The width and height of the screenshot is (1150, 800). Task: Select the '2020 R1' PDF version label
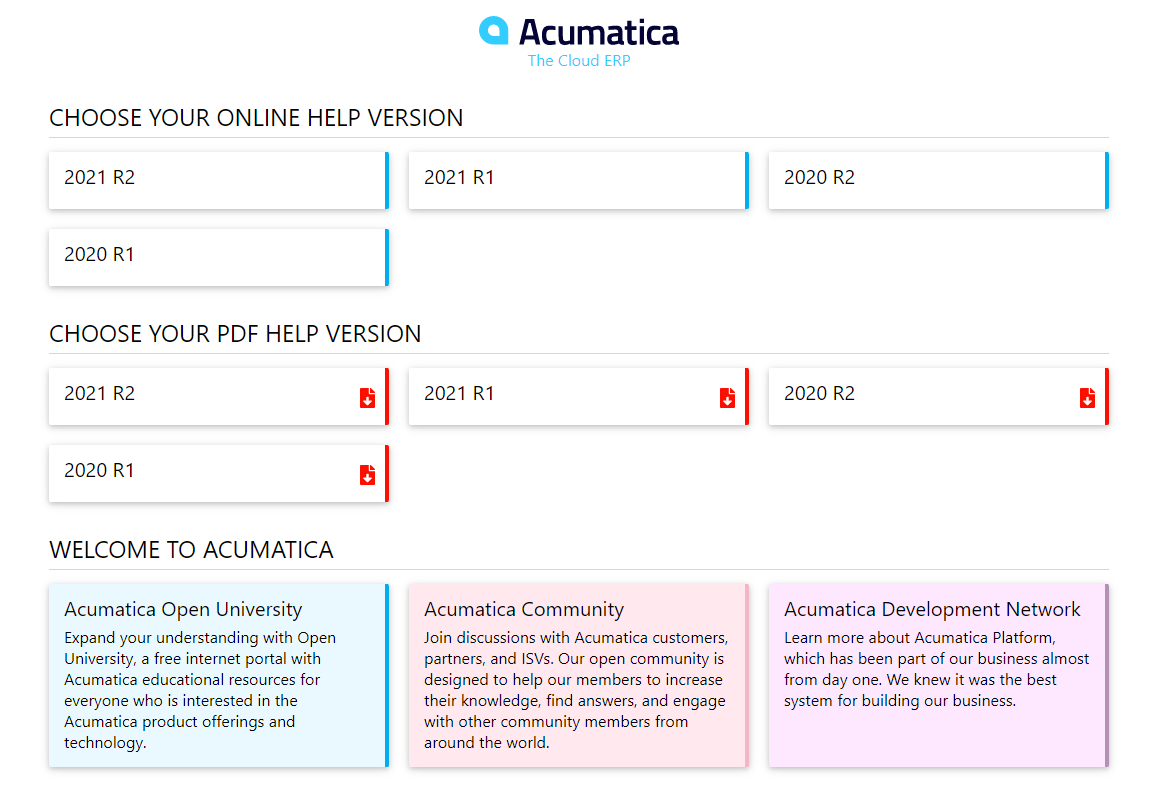click(x=100, y=471)
